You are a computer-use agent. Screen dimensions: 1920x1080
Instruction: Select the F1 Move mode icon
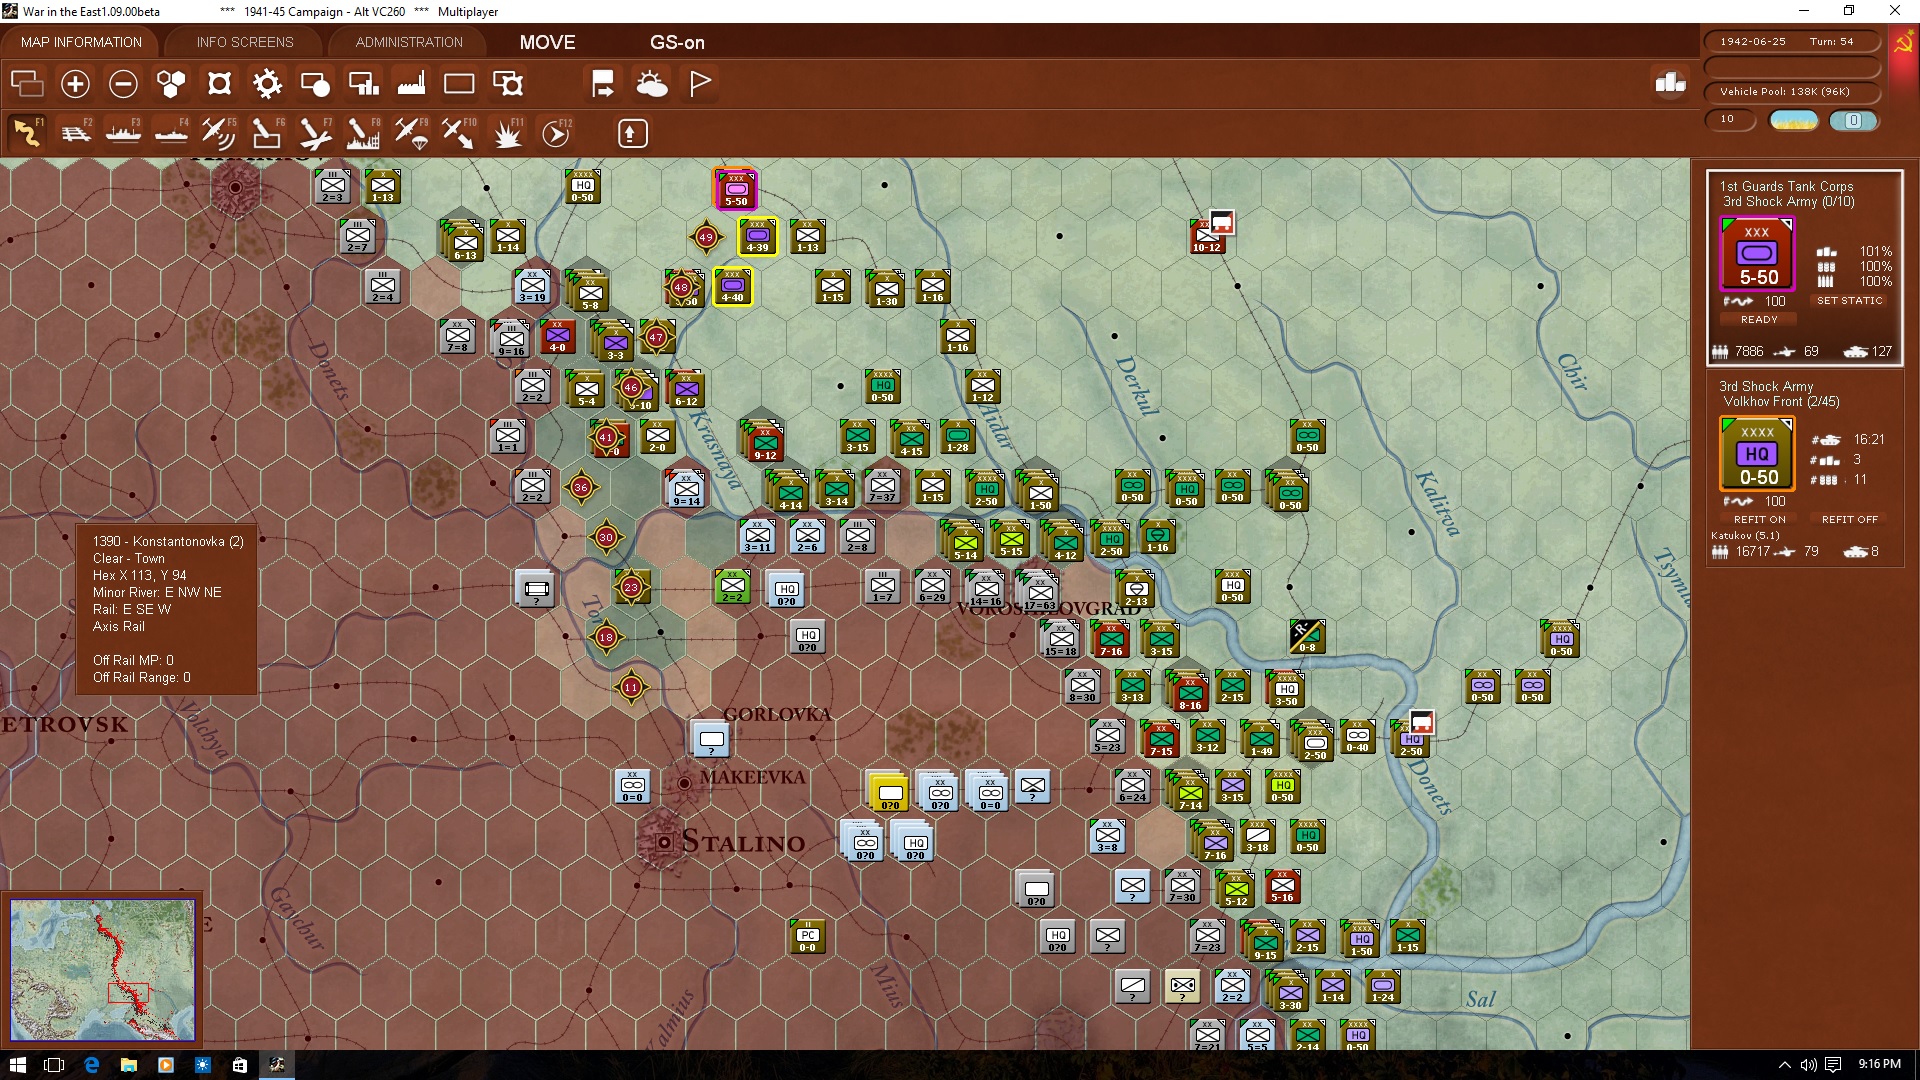tap(27, 133)
